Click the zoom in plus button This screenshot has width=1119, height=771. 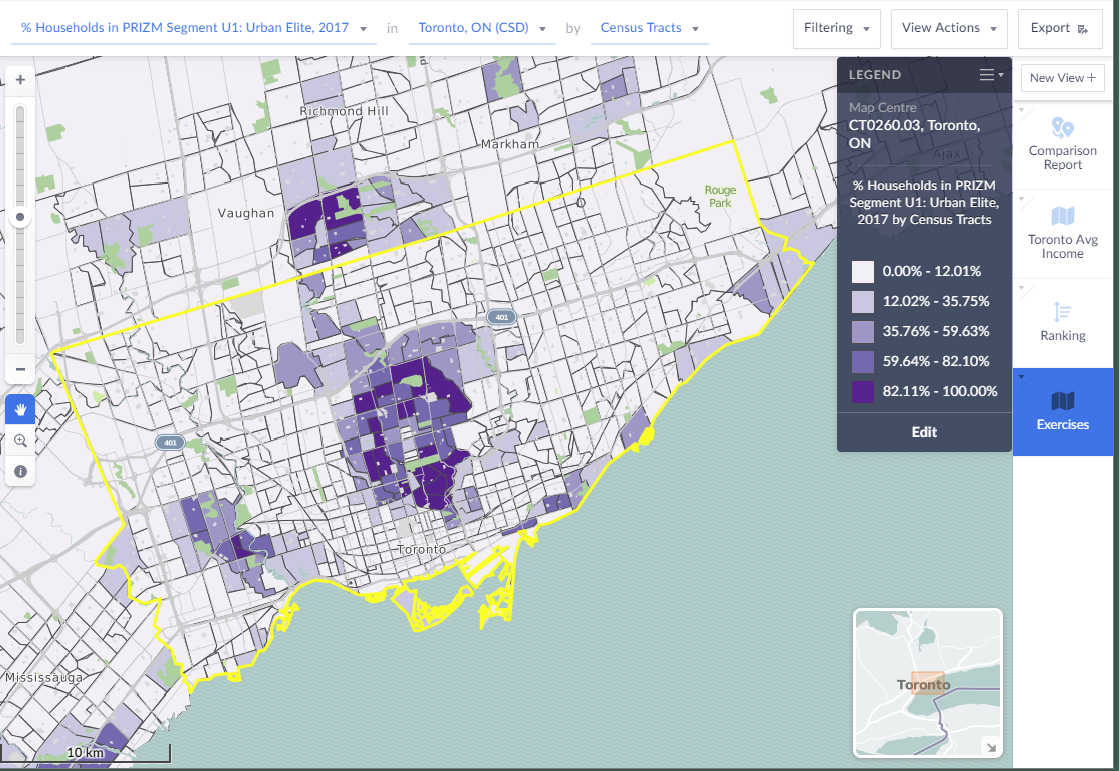coord(20,79)
